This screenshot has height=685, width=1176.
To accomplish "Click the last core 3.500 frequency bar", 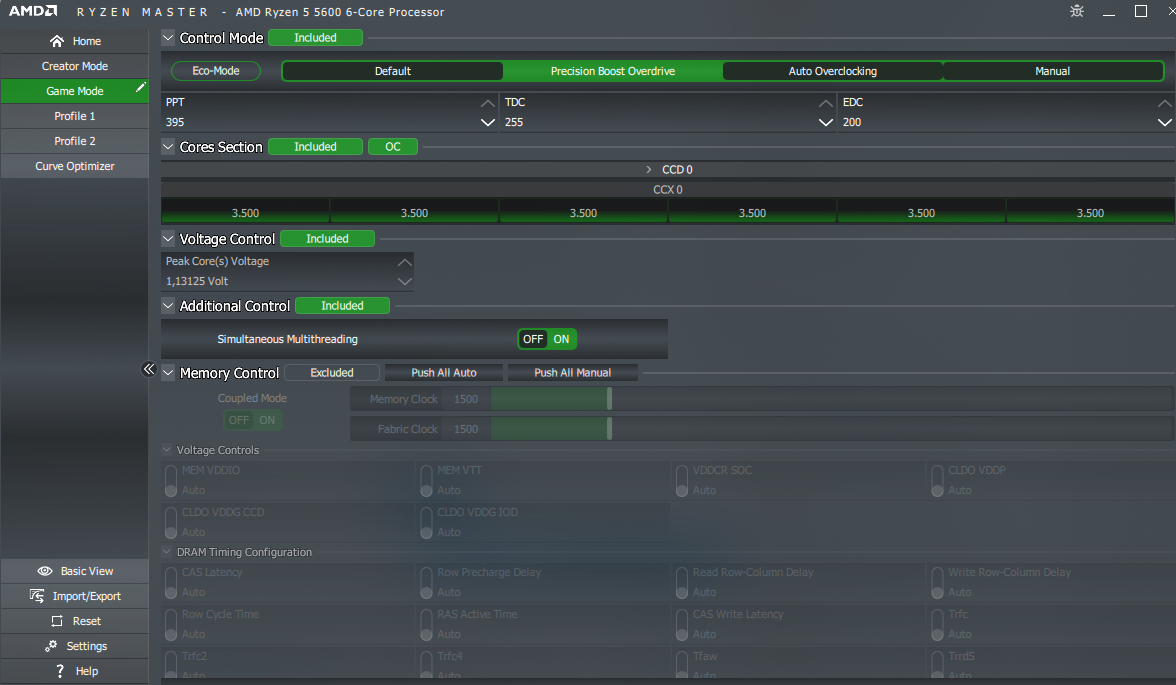I will point(1090,211).
